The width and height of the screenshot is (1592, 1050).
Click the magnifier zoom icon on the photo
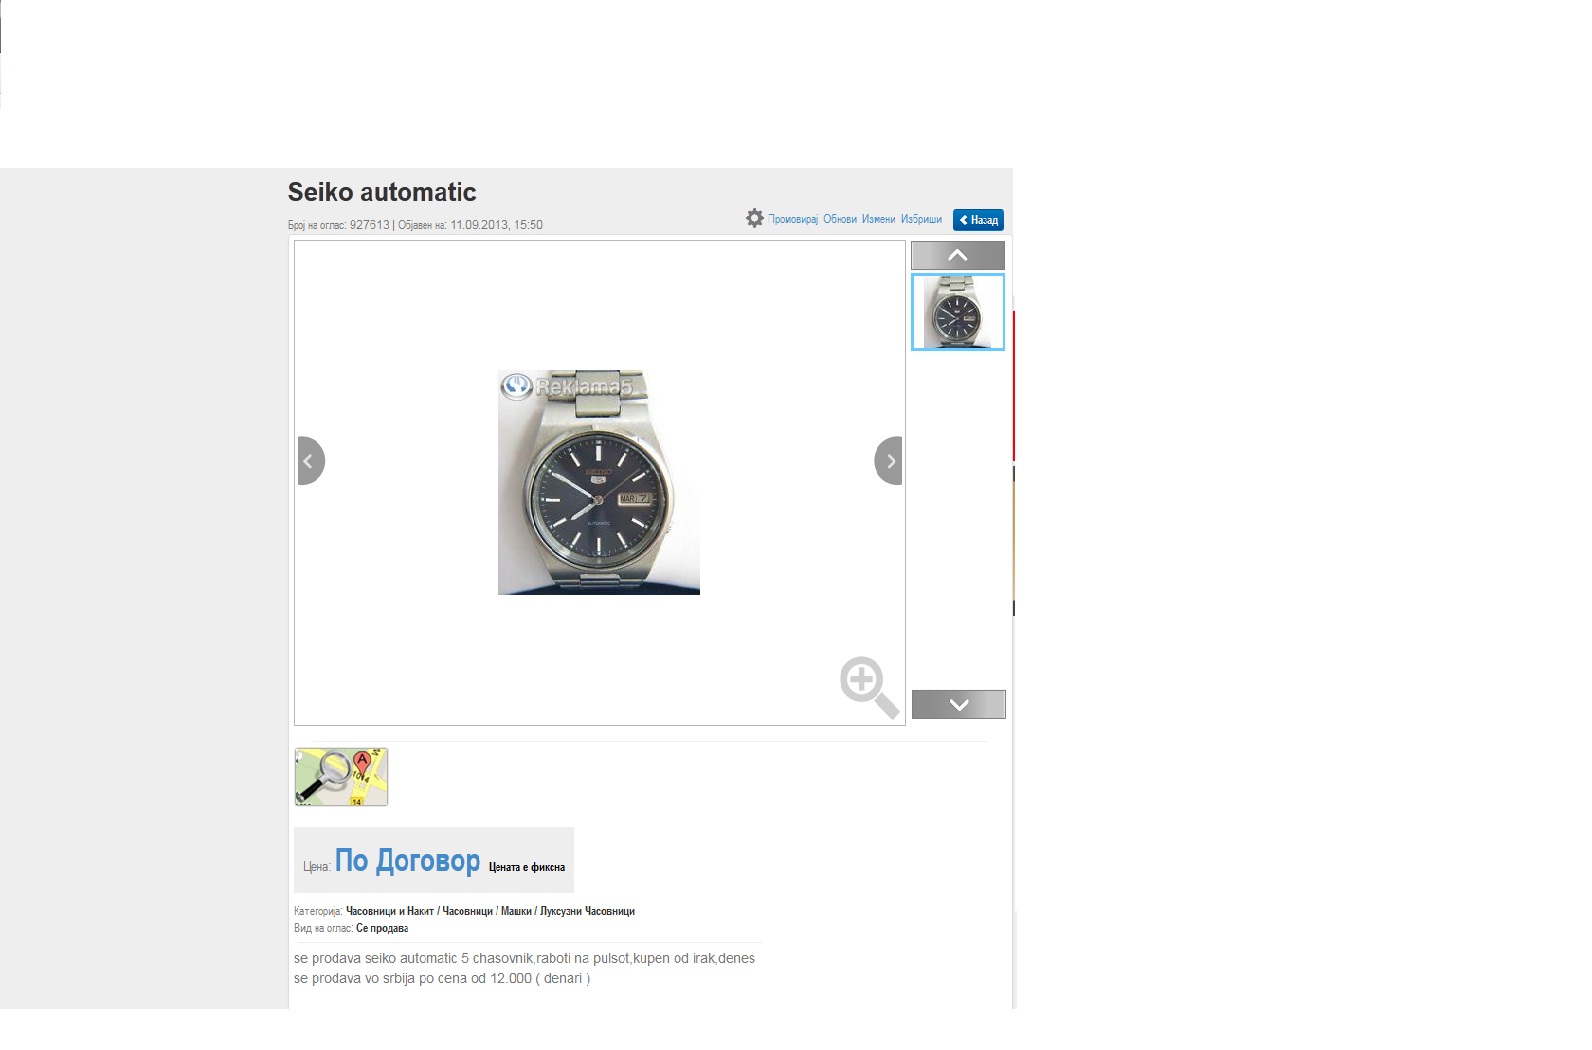pyautogui.click(x=869, y=688)
